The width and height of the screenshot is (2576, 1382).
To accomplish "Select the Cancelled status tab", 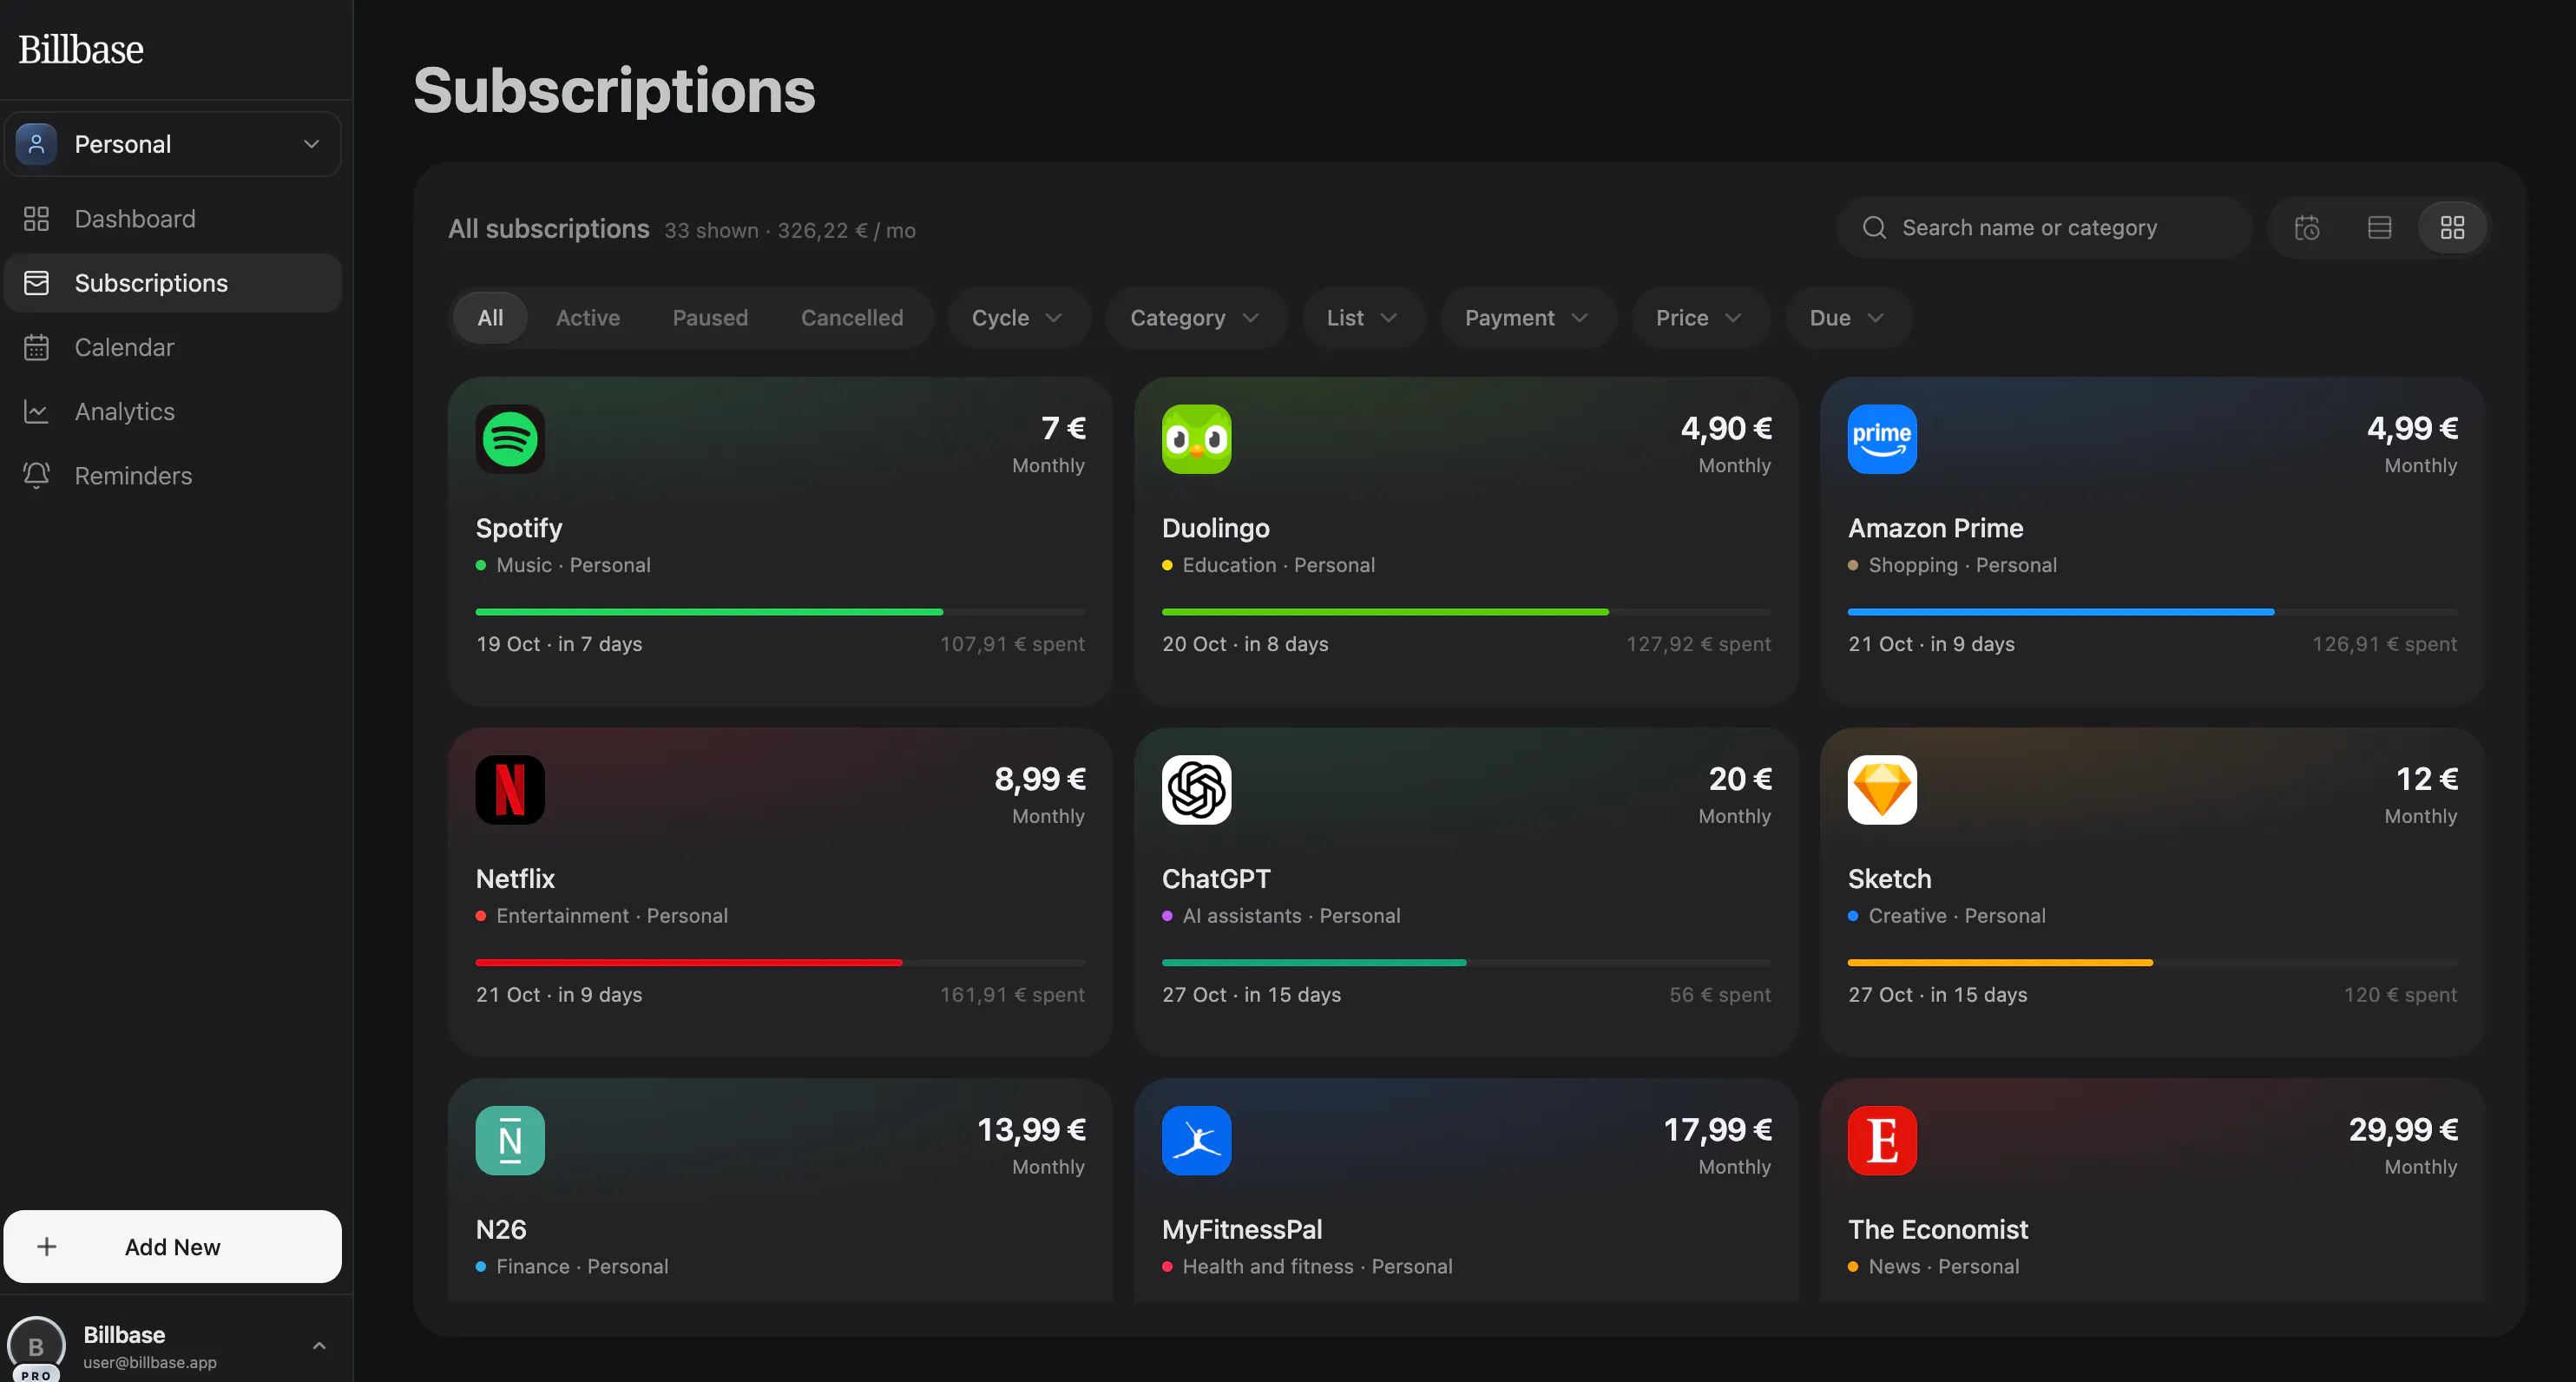I will point(852,318).
